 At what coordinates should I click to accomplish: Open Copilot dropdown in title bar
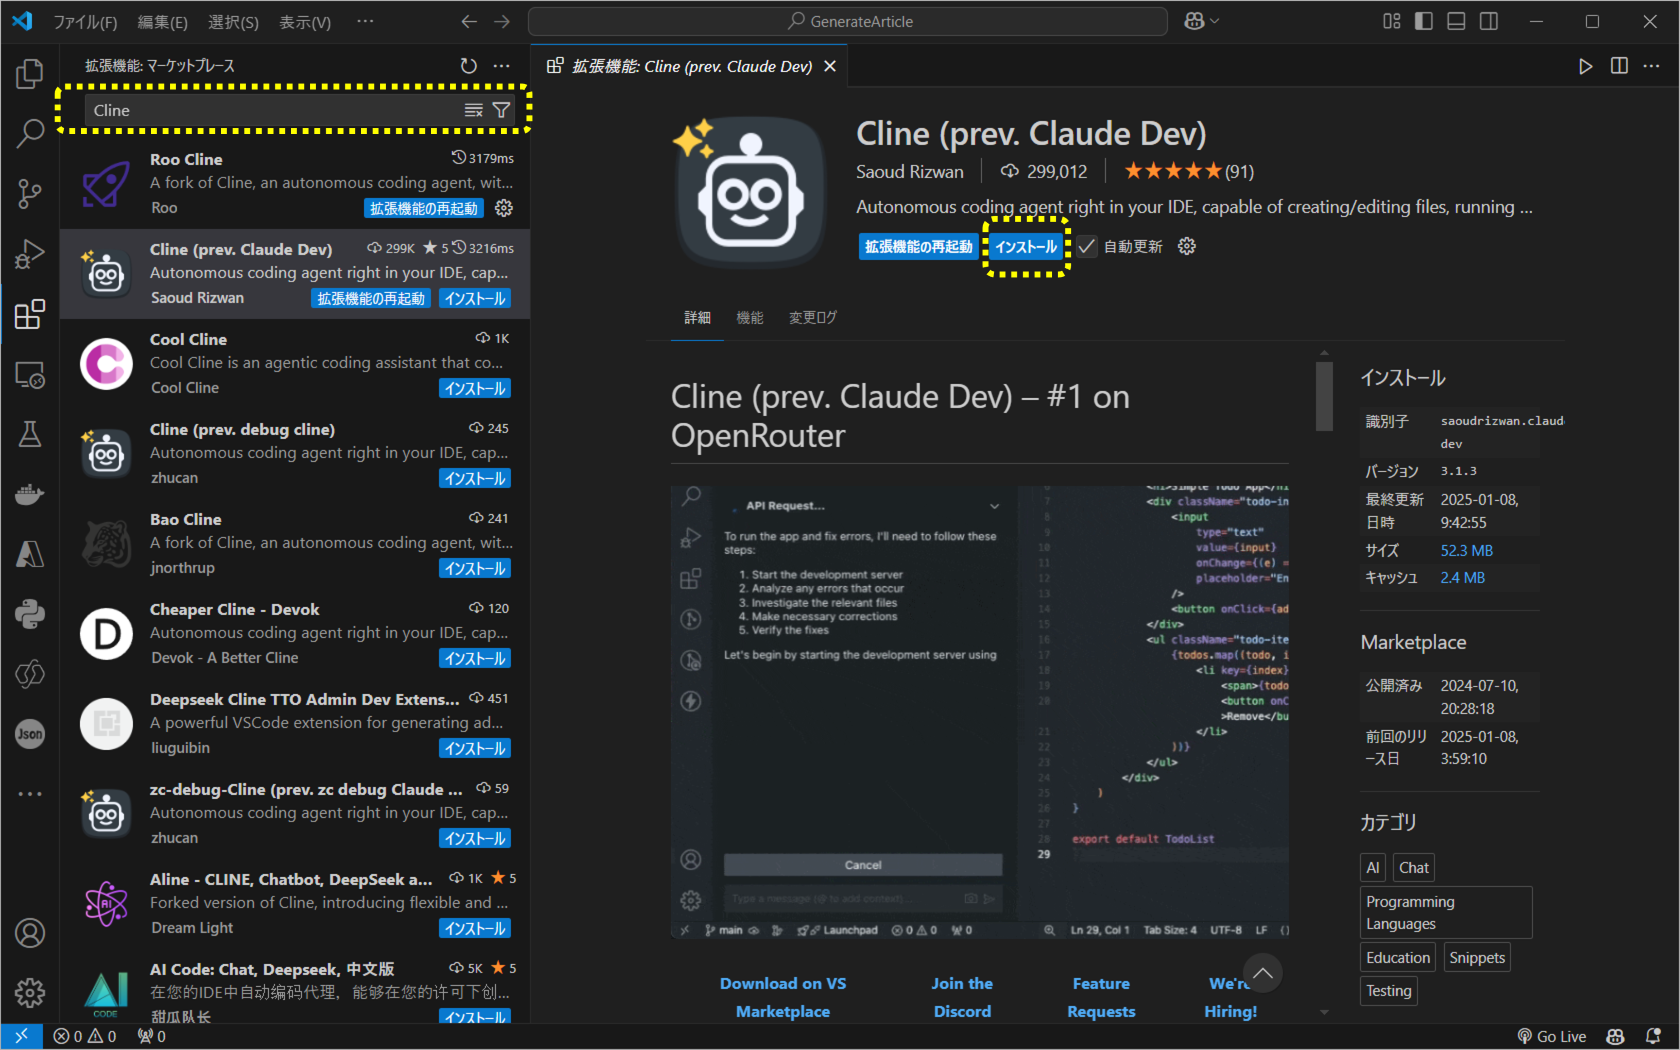1201,21
